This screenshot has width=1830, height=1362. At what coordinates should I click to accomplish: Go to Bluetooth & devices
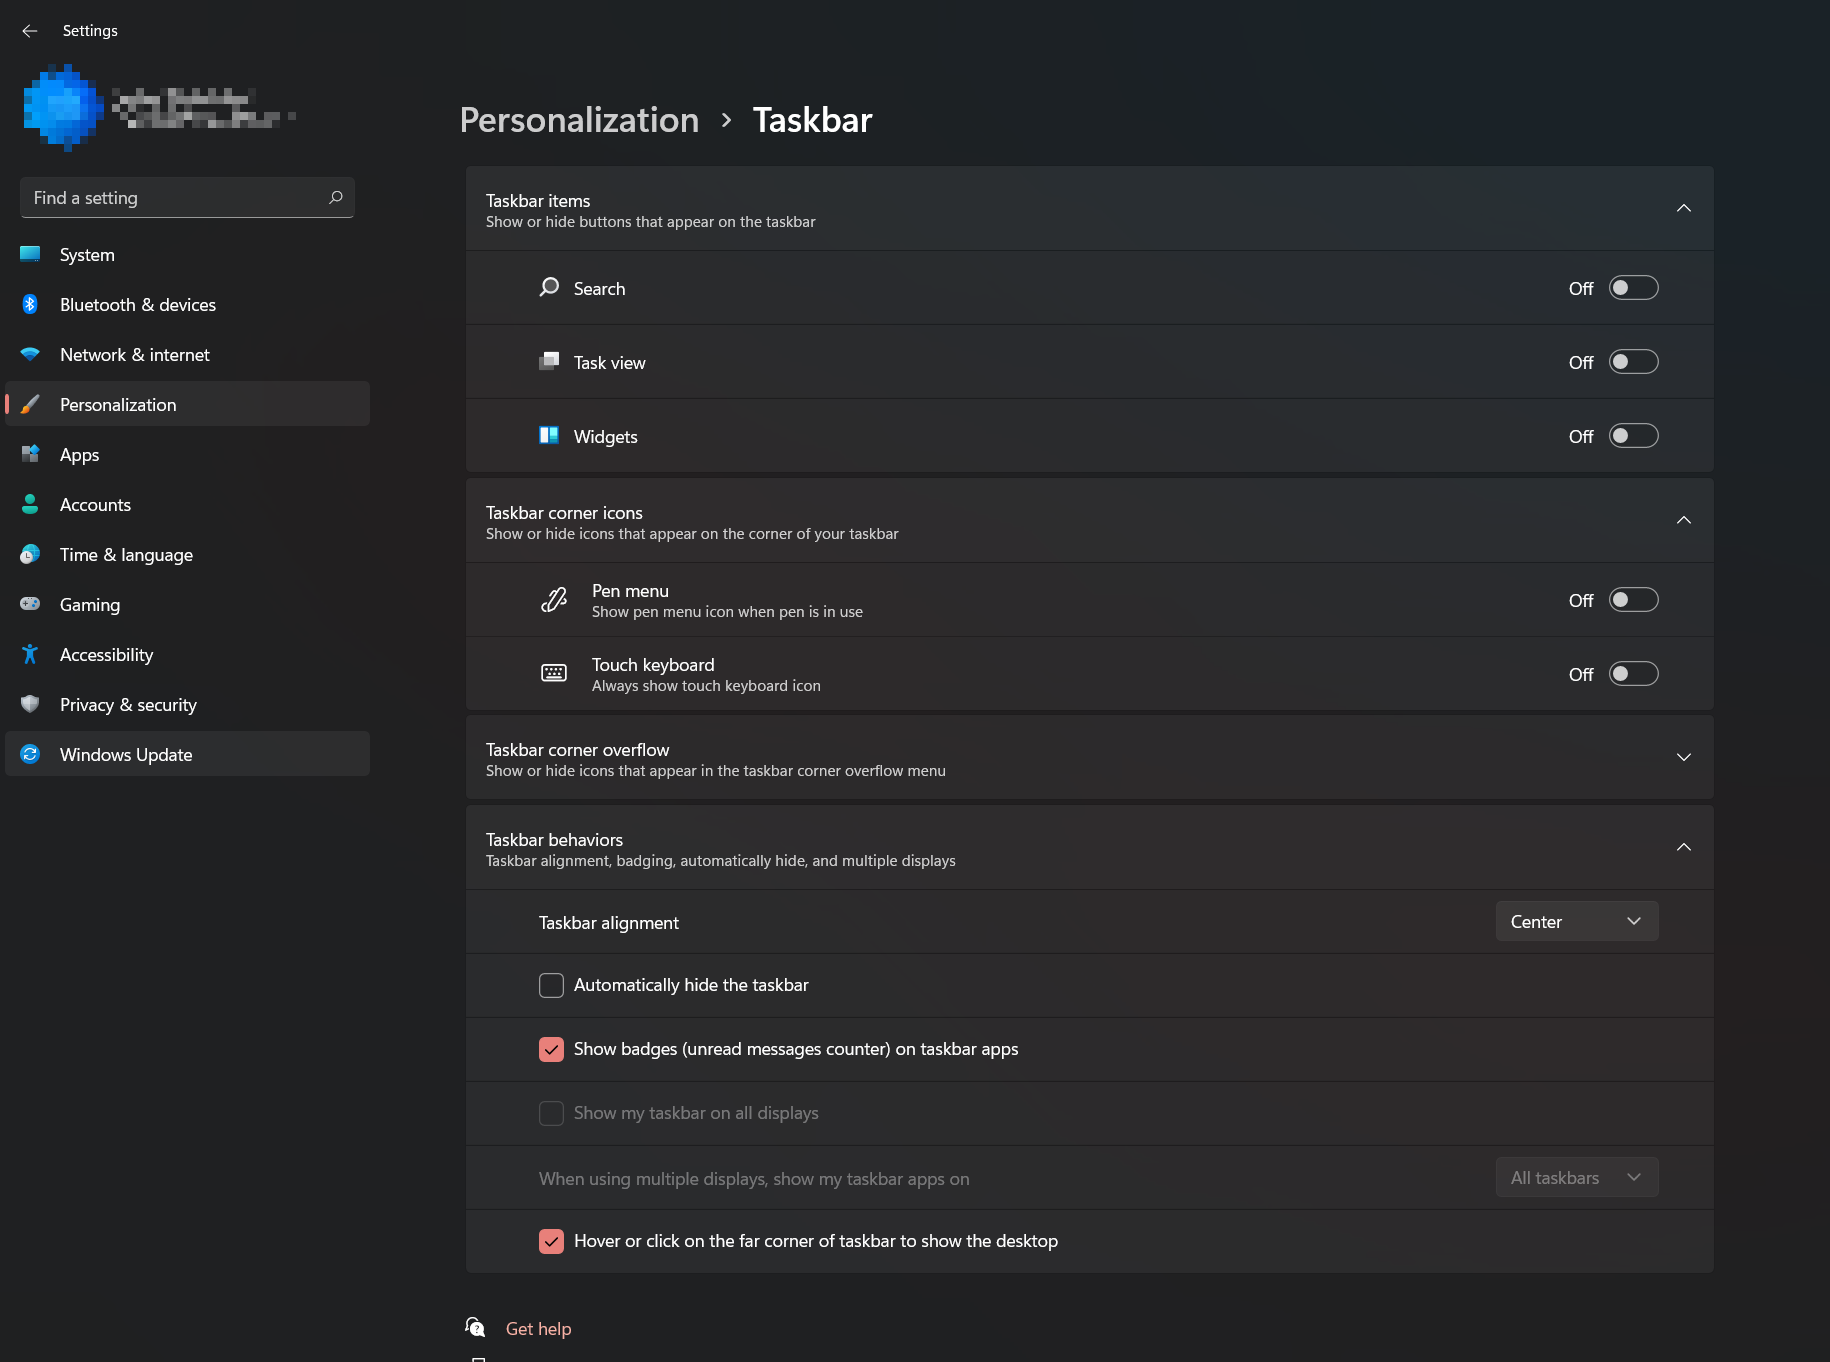[187, 304]
